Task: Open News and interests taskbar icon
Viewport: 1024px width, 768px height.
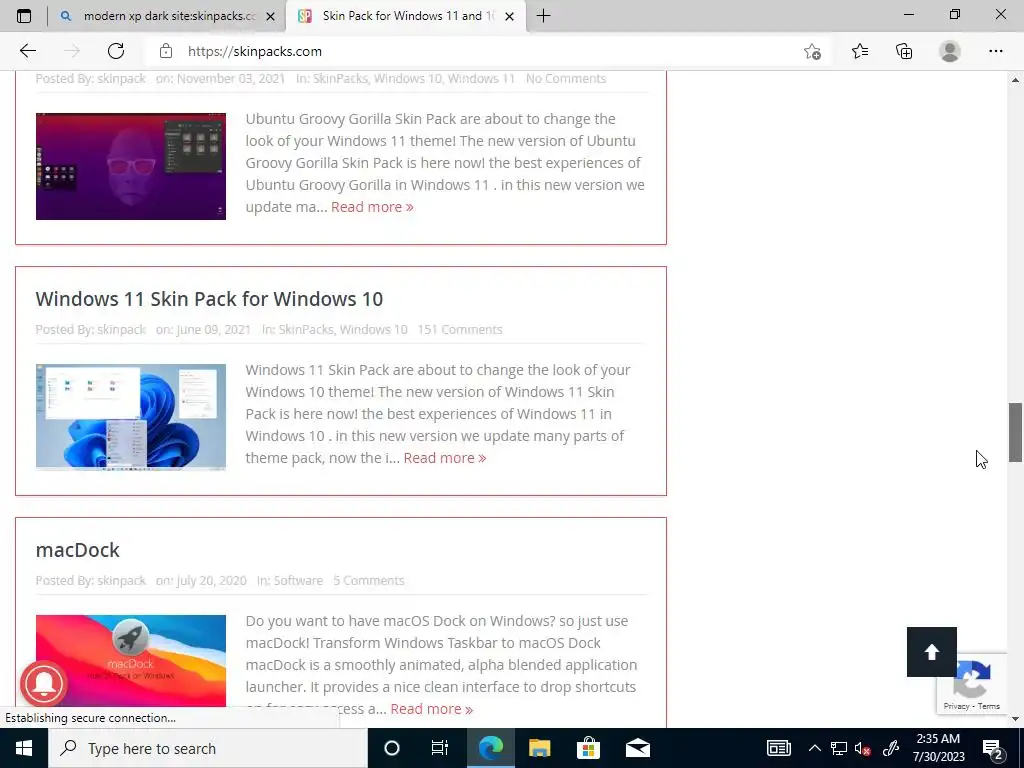Action: (778, 748)
